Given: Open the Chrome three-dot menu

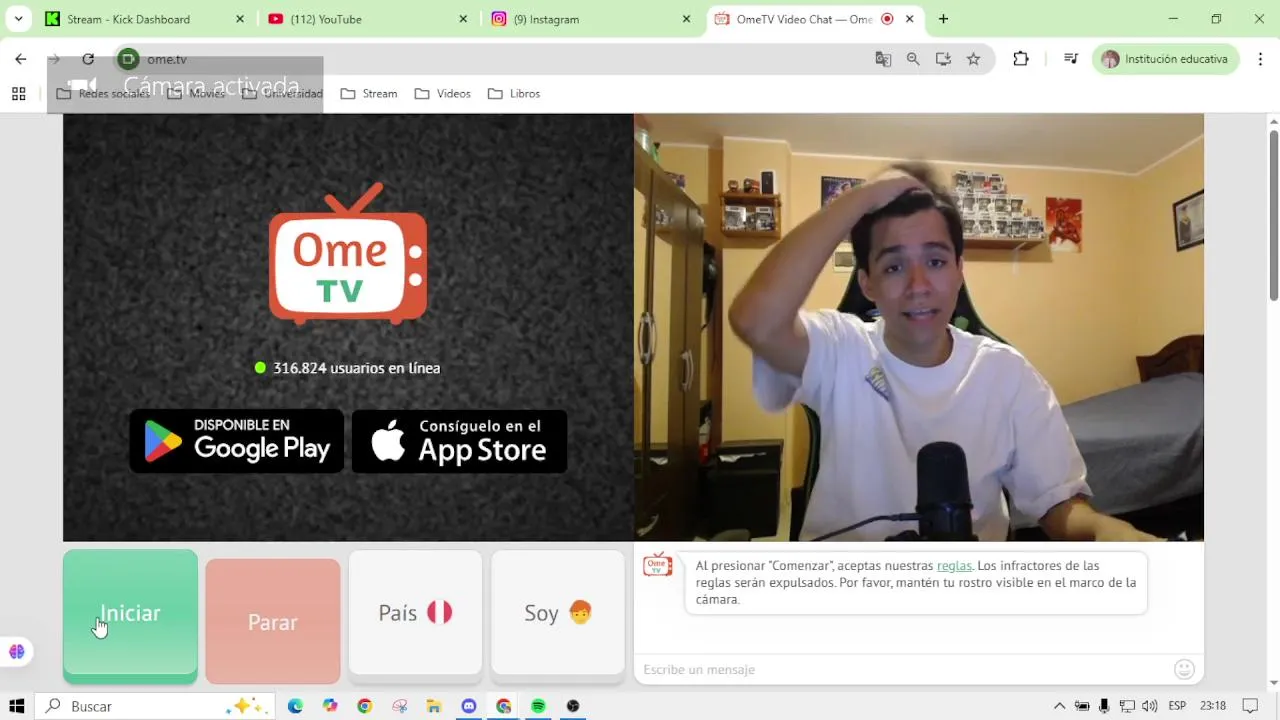Looking at the screenshot, I should [1260, 59].
